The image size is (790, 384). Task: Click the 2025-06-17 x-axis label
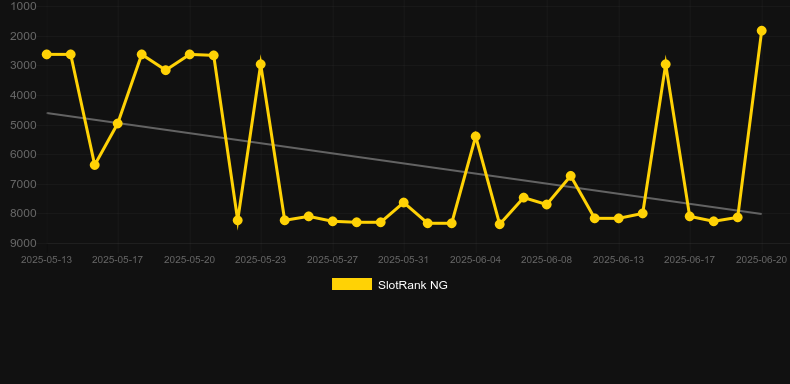pyautogui.click(x=690, y=260)
